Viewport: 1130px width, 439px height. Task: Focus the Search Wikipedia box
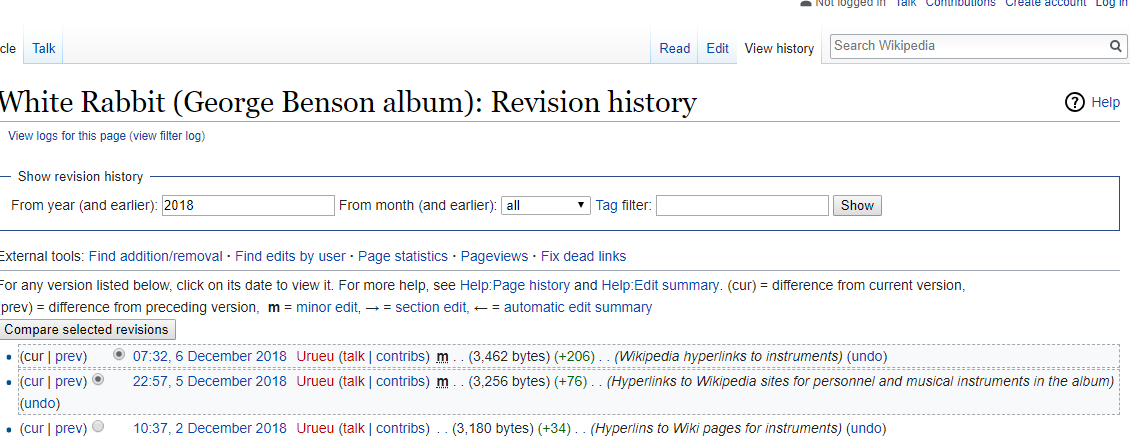[x=966, y=46]
